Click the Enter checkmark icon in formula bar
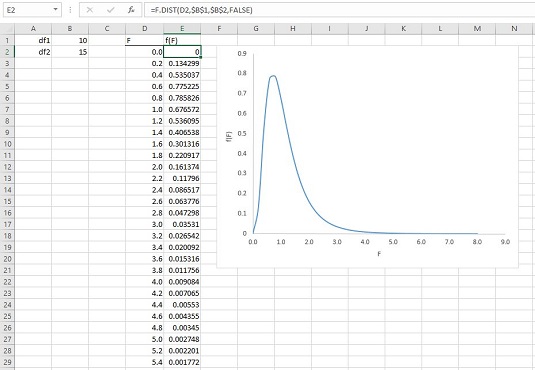The height and width of the screenshot is (370, 535). (x=111, y=10)
